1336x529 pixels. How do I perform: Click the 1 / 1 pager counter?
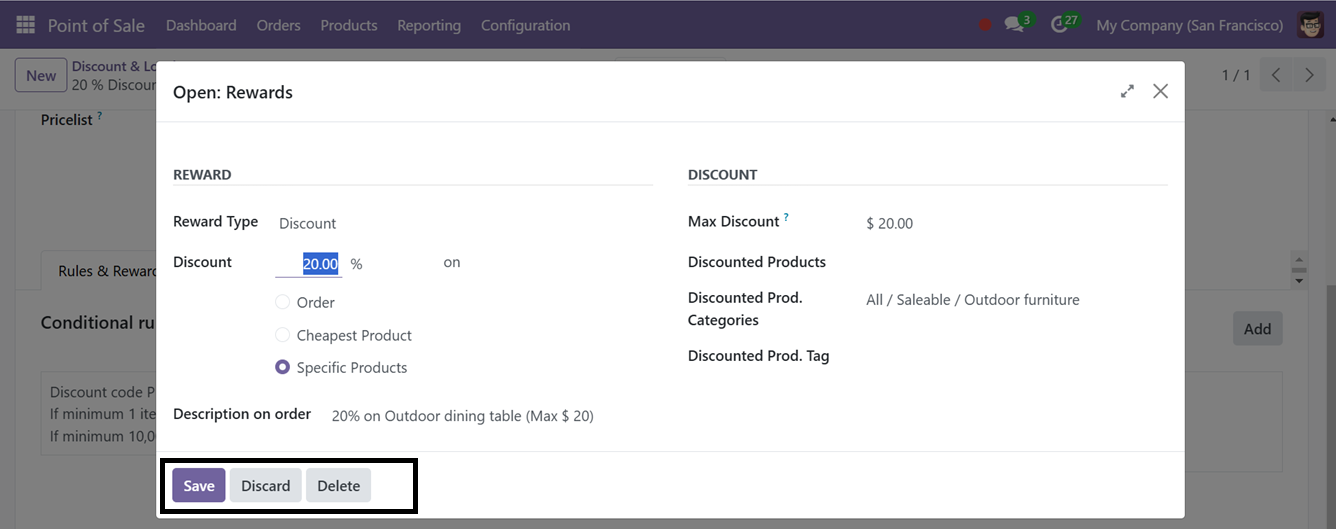coord(1236,75)
